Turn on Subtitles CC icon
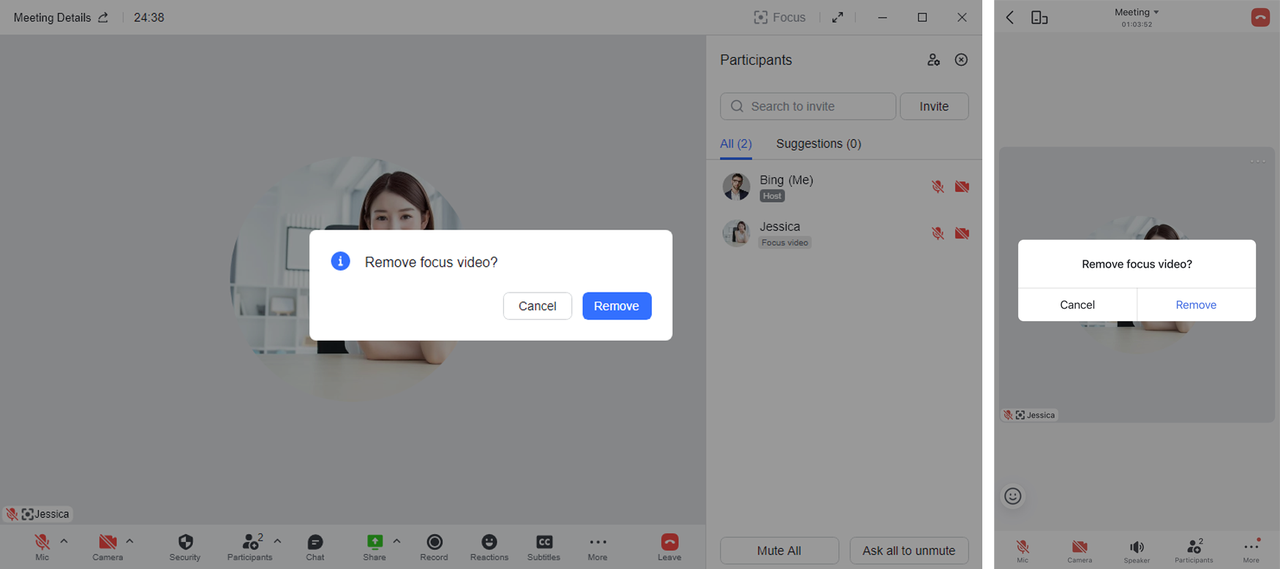 [544, 542]
